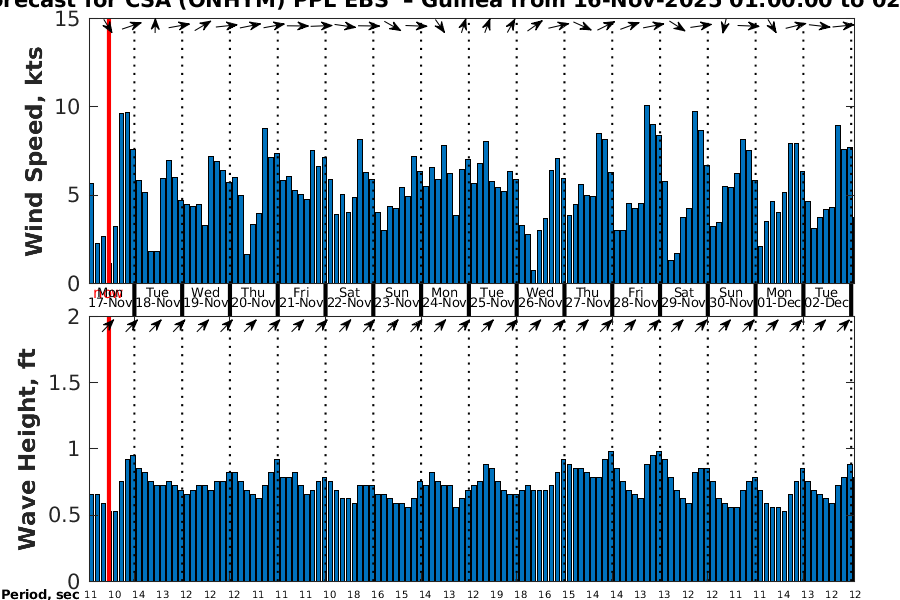Choose the Mon 24-Nov date label
Image resolution: width=900 pixels, height=600 pixels.
coord(445,298)
